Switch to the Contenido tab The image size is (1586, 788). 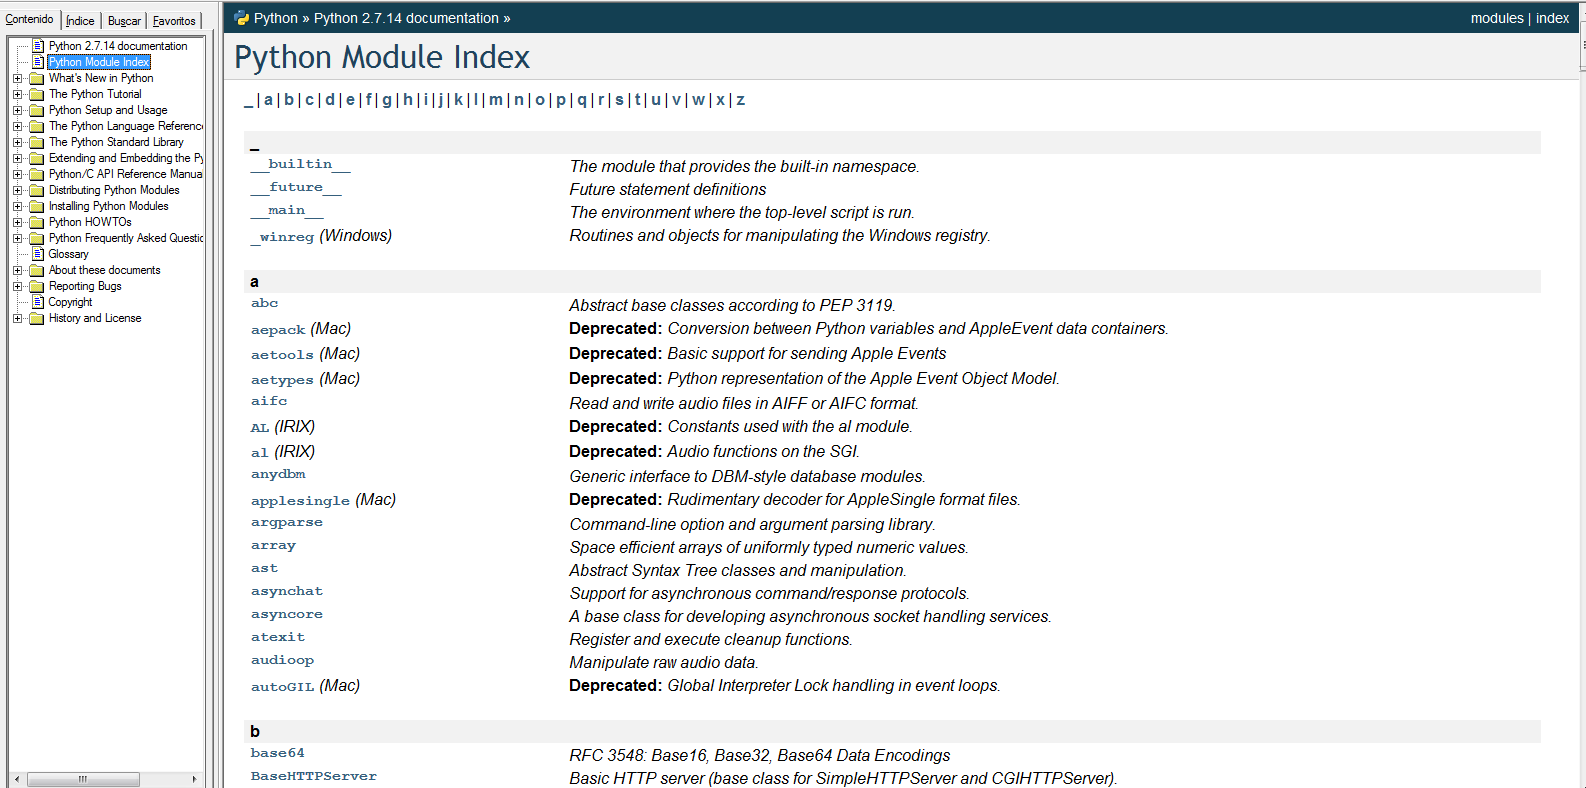[x=30, y=19]
